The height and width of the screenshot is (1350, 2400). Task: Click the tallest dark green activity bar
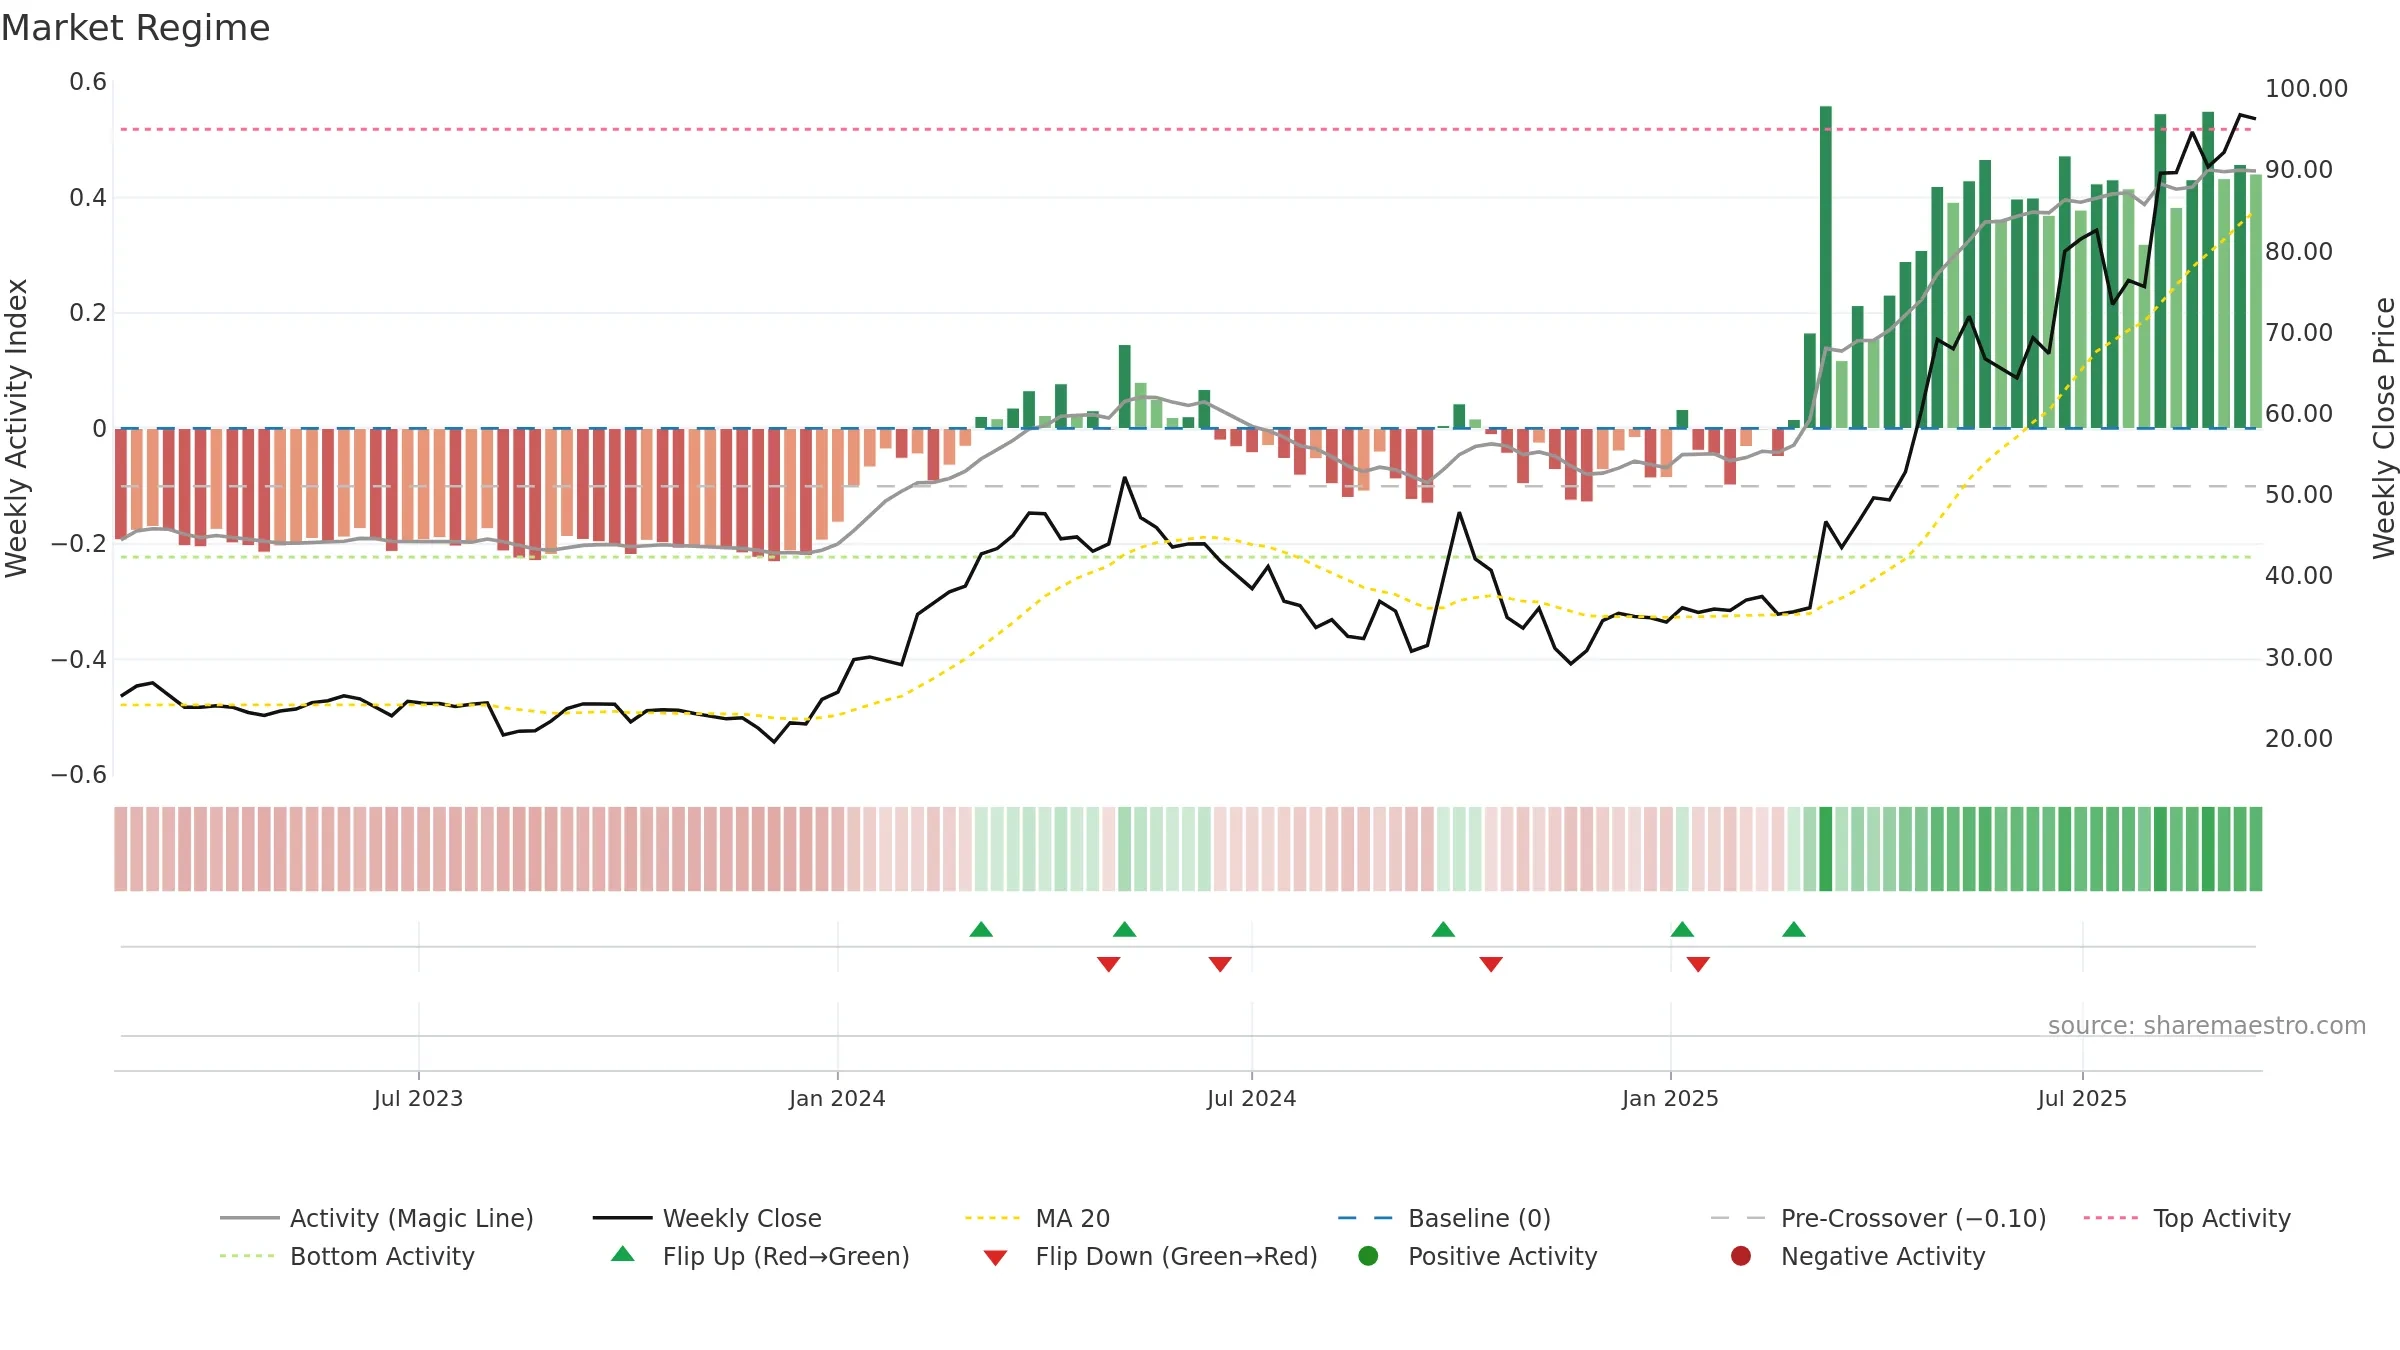[x=1826, y=267]
